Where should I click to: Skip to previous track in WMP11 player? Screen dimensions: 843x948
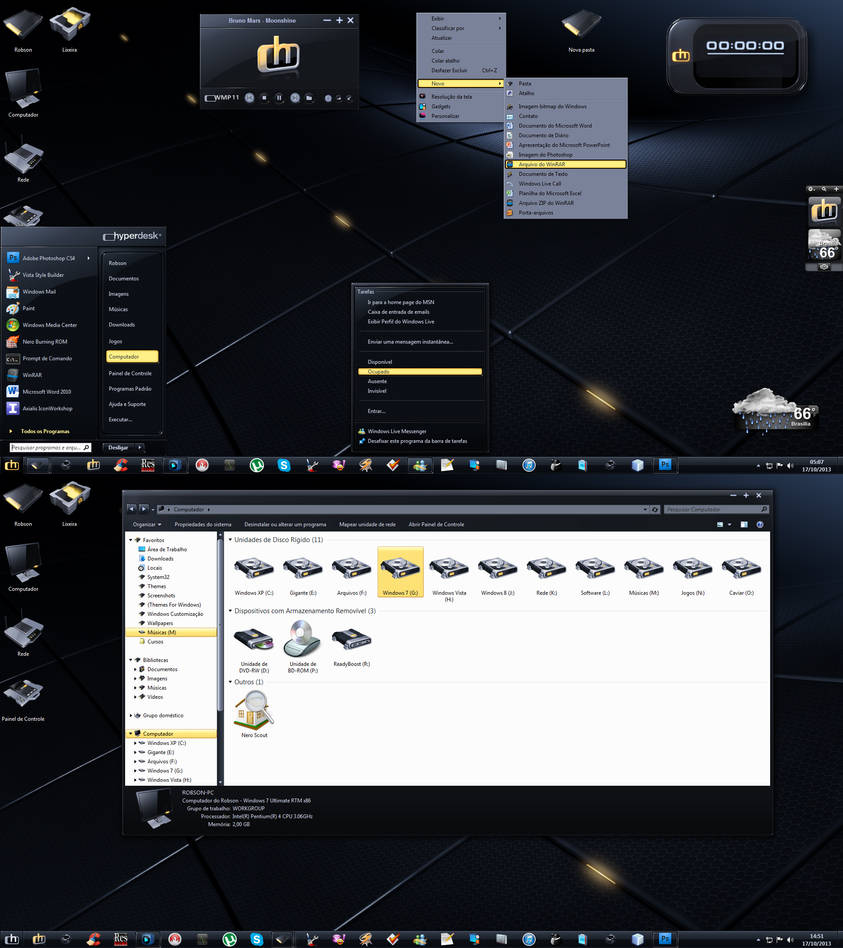coord(249,97)
